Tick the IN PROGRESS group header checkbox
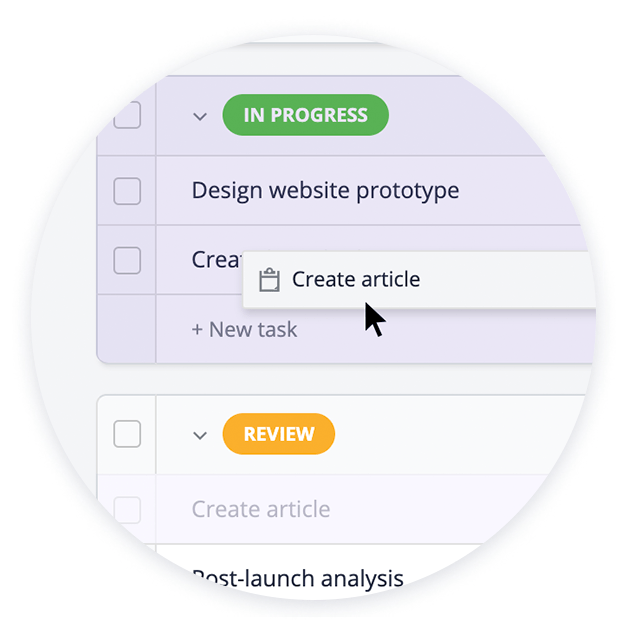Image resolution: width=627 pixels, height=627 pixels. point(127,115)
